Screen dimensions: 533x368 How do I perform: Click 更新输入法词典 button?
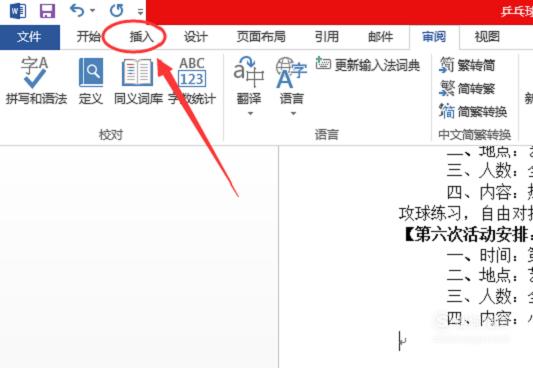(x=368, y=65)
